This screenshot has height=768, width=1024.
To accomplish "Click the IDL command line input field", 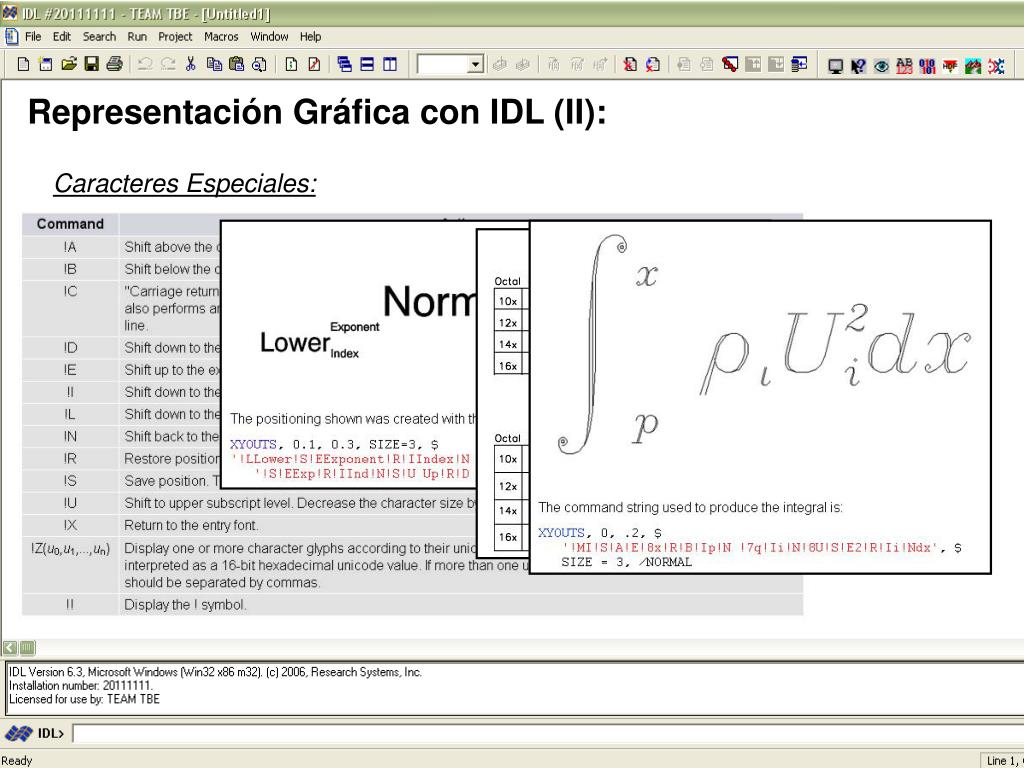I will [547, 733].
